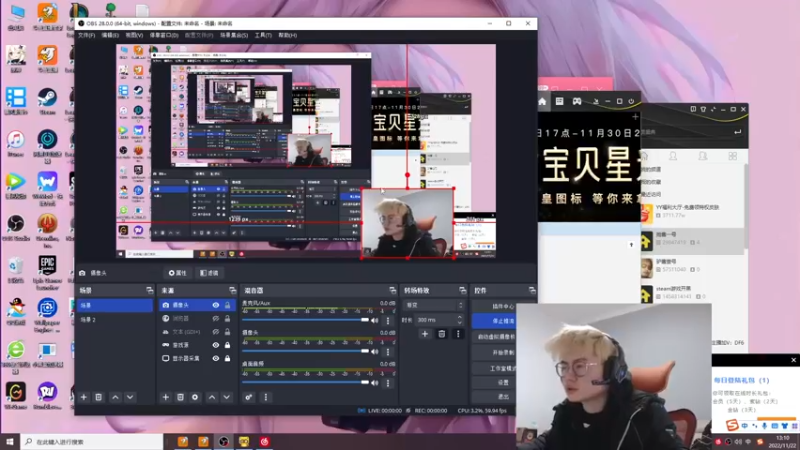800x450 pixels.
Task: Open Steam desktop shortcut
Action: coord(47,101)
